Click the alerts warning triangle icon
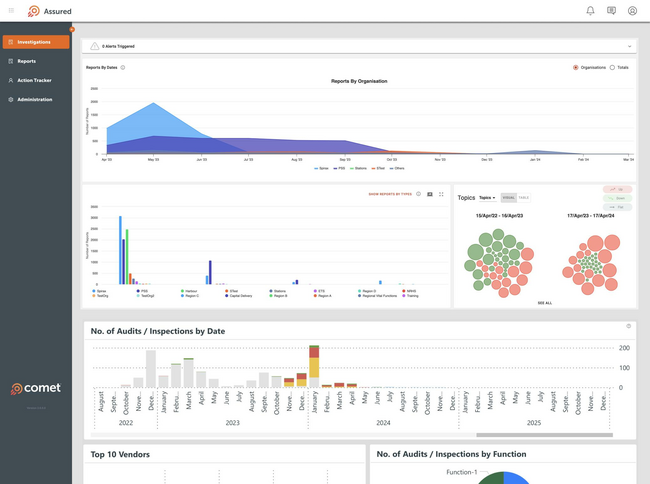Screen dimensions: 650x484 pyautogui.click(x=95, y=46)
